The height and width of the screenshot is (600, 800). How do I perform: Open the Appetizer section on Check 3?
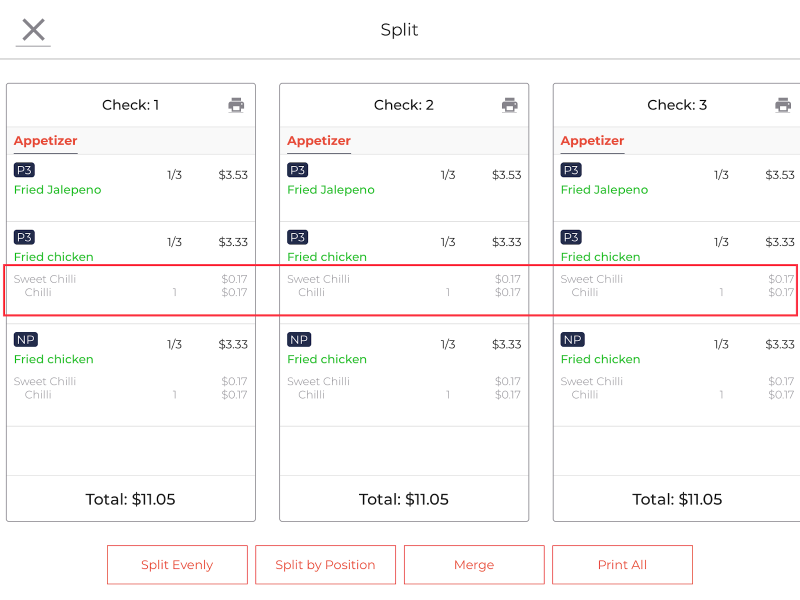591,141
